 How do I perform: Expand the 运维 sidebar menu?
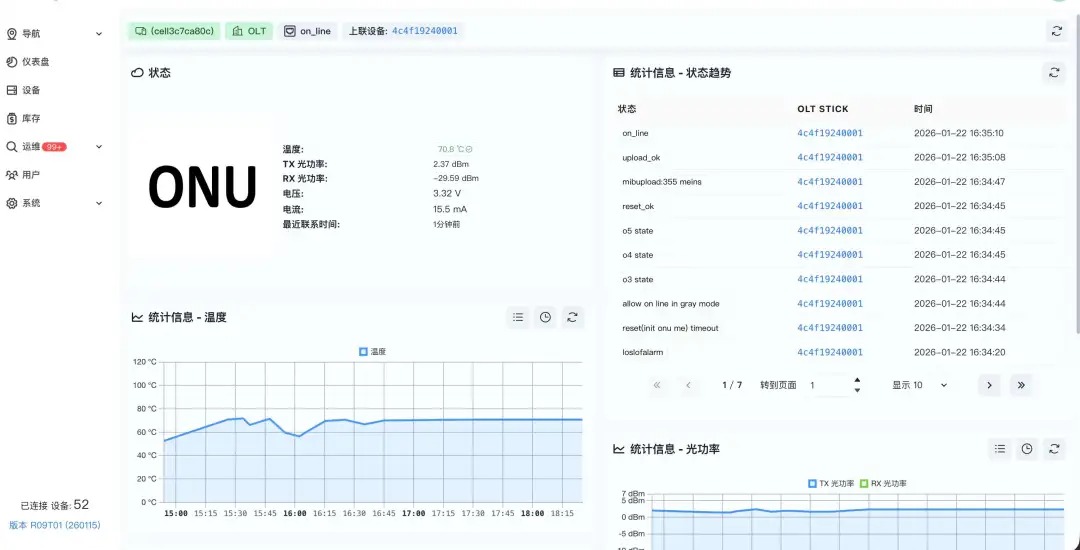[x=54, y=147]
